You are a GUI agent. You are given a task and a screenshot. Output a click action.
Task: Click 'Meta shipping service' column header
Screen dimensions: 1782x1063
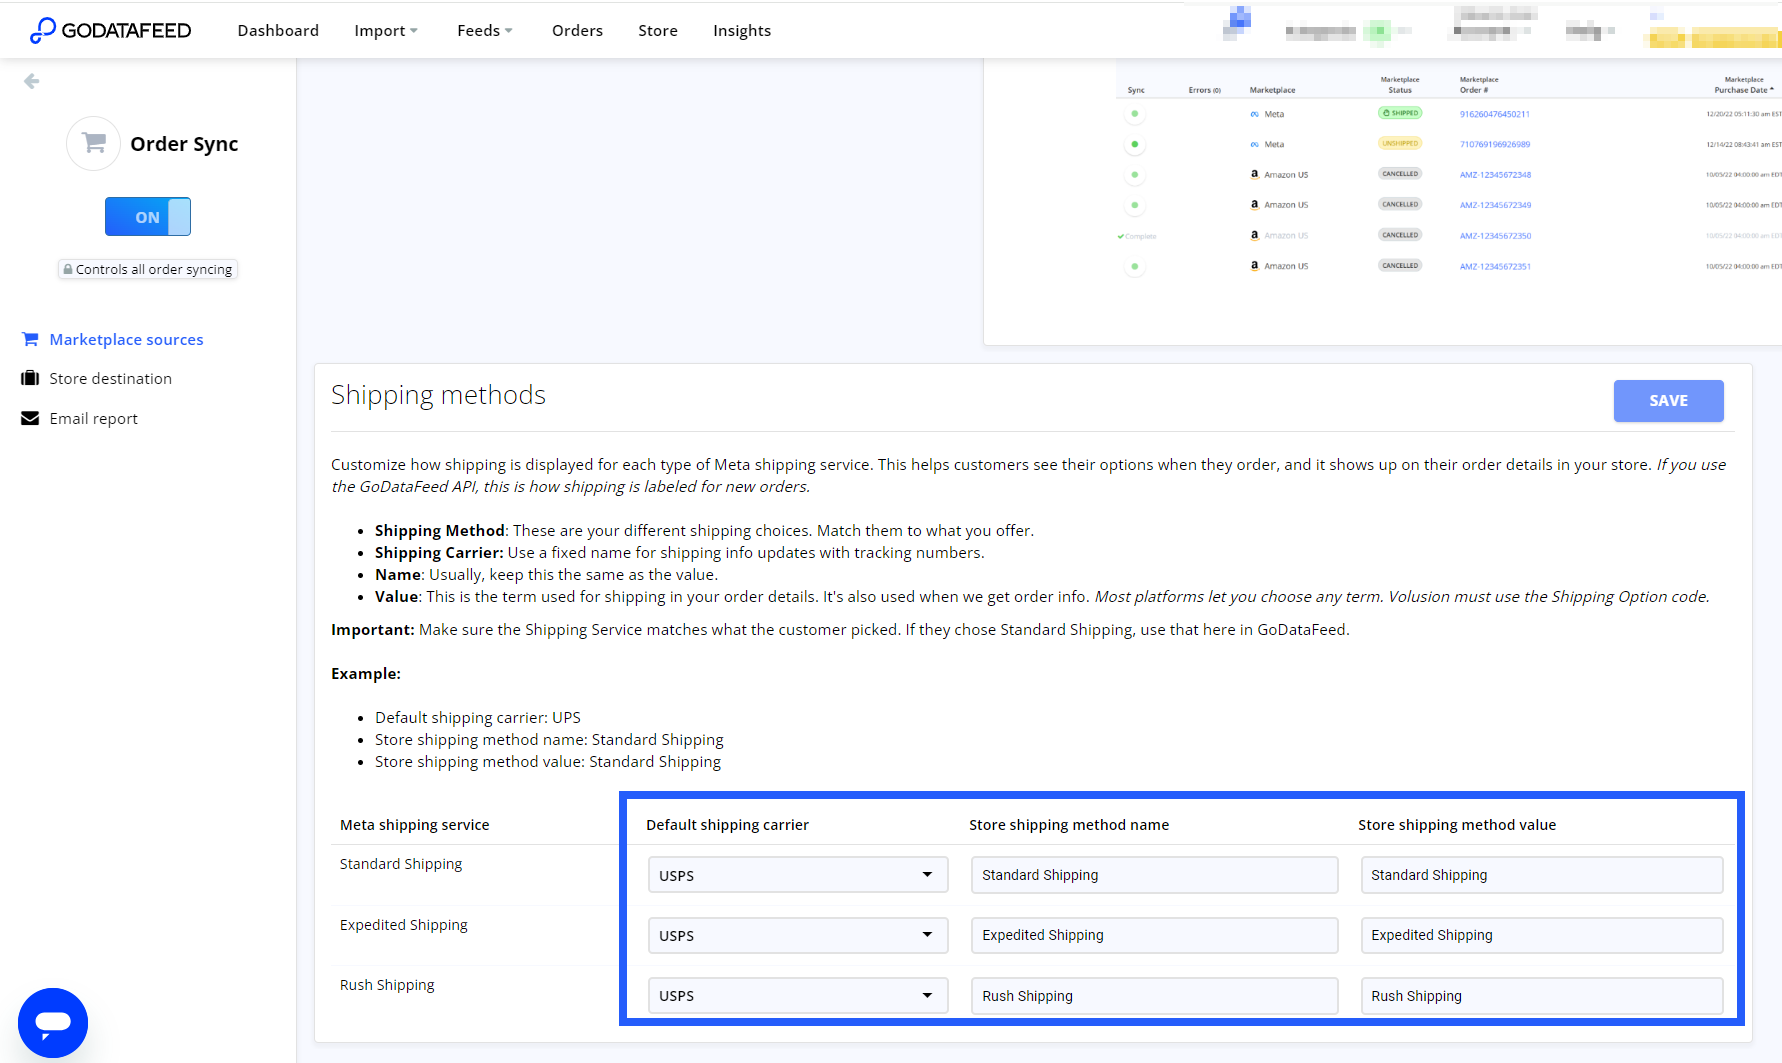click(414, 825)
